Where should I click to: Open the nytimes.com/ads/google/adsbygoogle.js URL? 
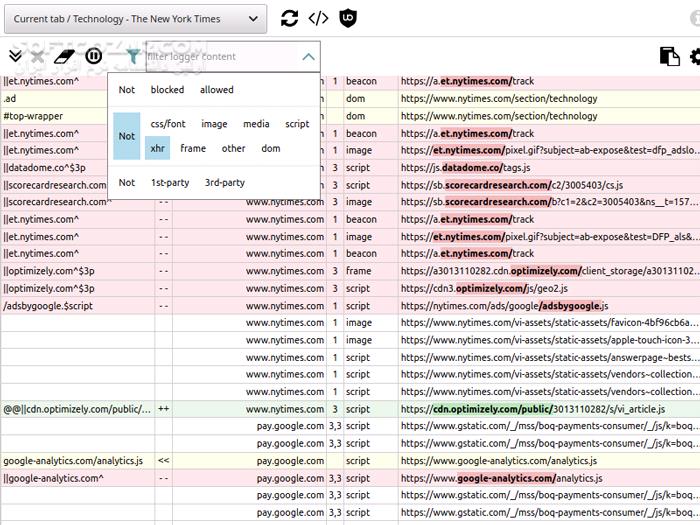pyautogui.click(x=504, y=306)
